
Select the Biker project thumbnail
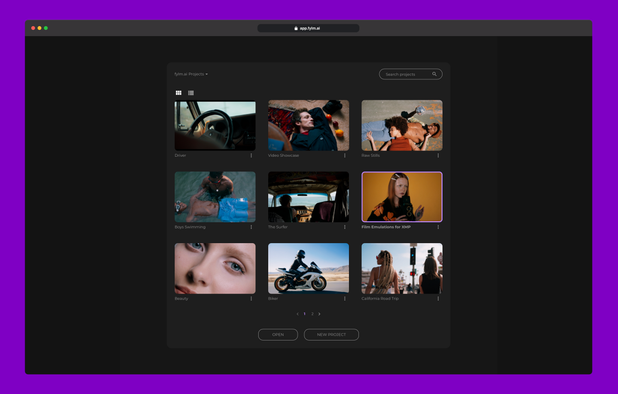coord(309,268)
